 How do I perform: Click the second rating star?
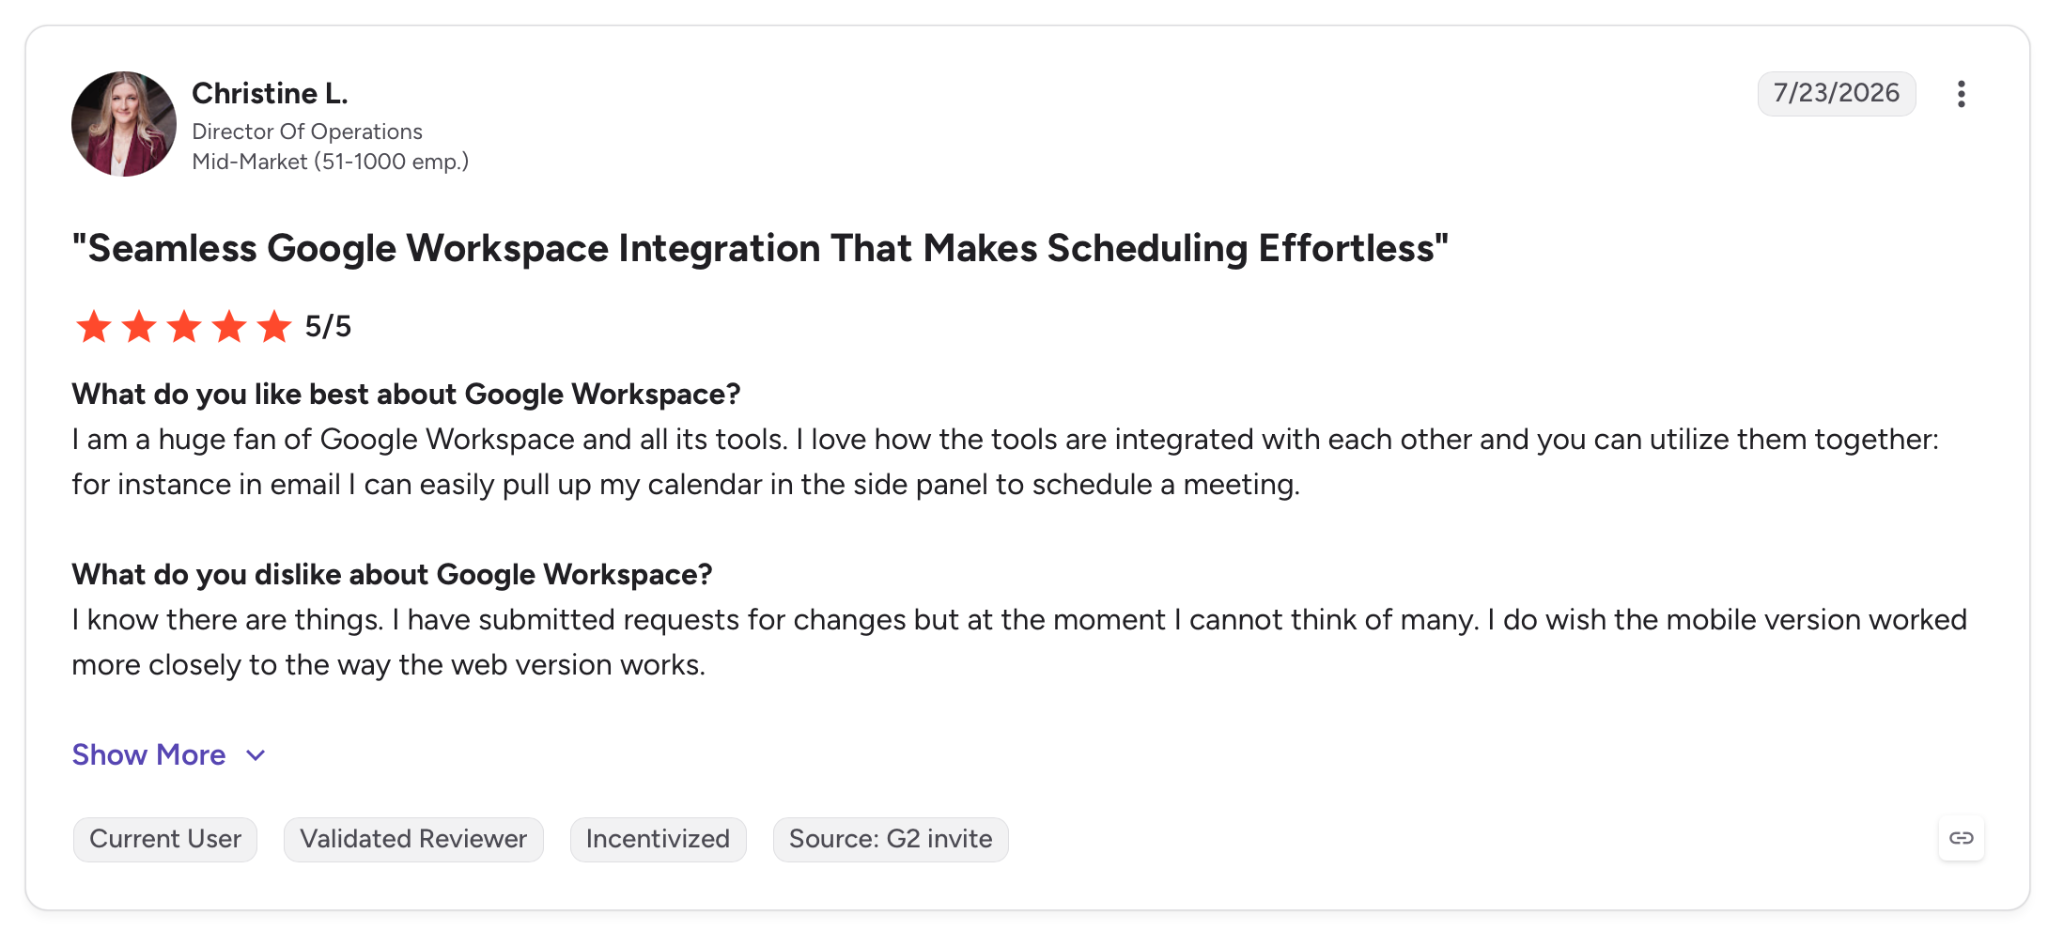(x=139, y=326)
